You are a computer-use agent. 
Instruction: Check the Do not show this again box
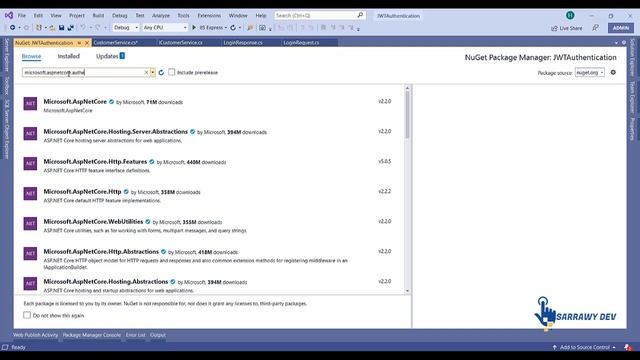[27, 315]
